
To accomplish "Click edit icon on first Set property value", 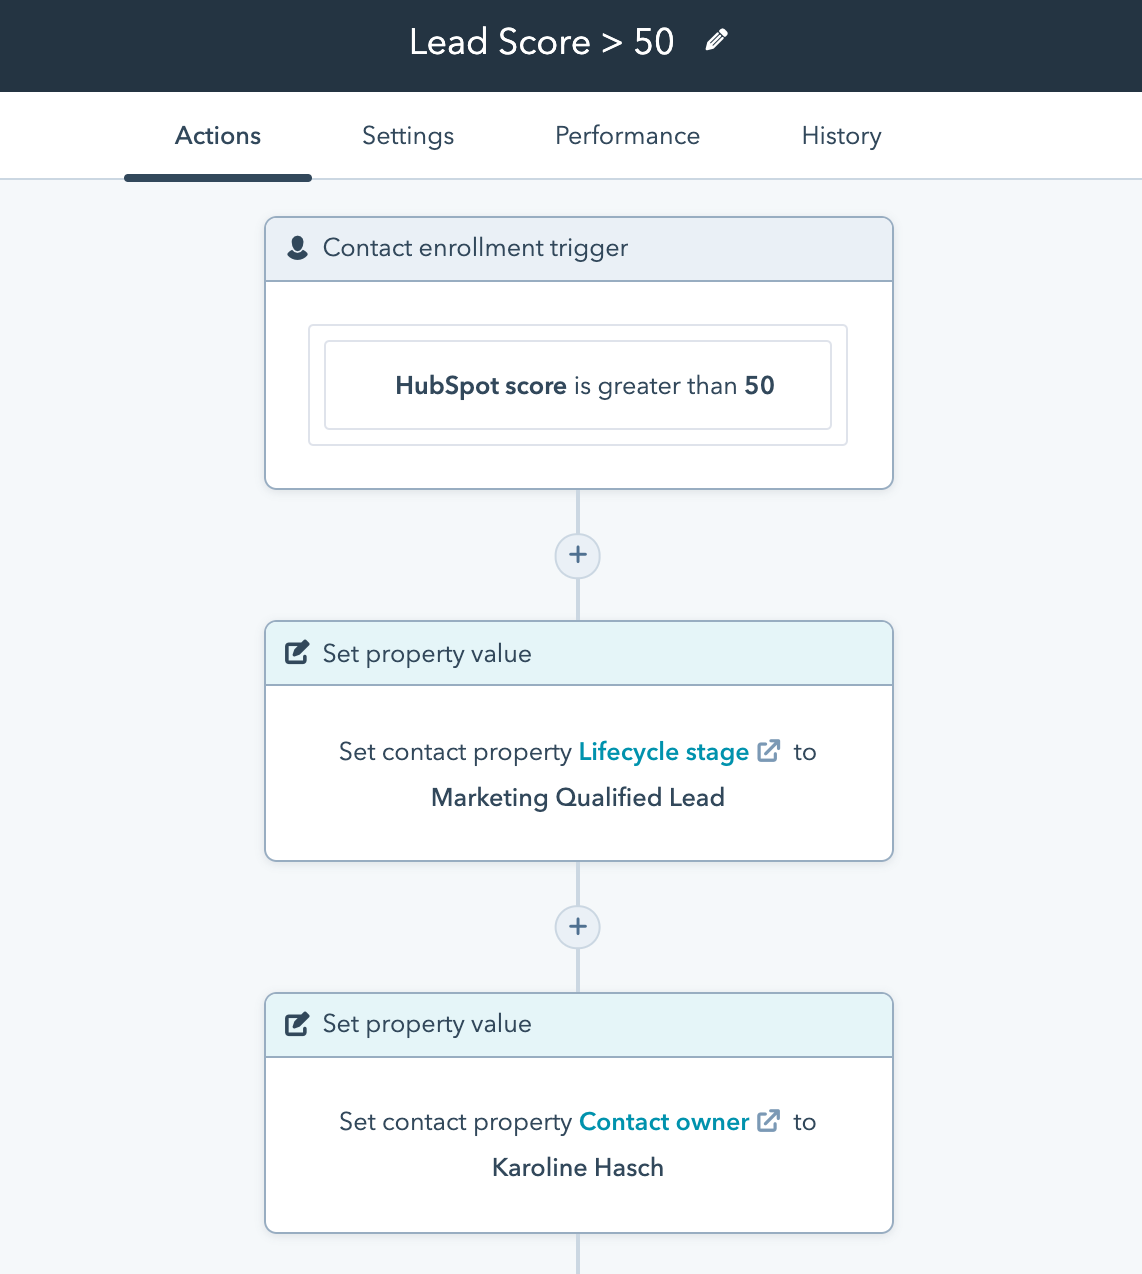I will (x=297, y=654).
